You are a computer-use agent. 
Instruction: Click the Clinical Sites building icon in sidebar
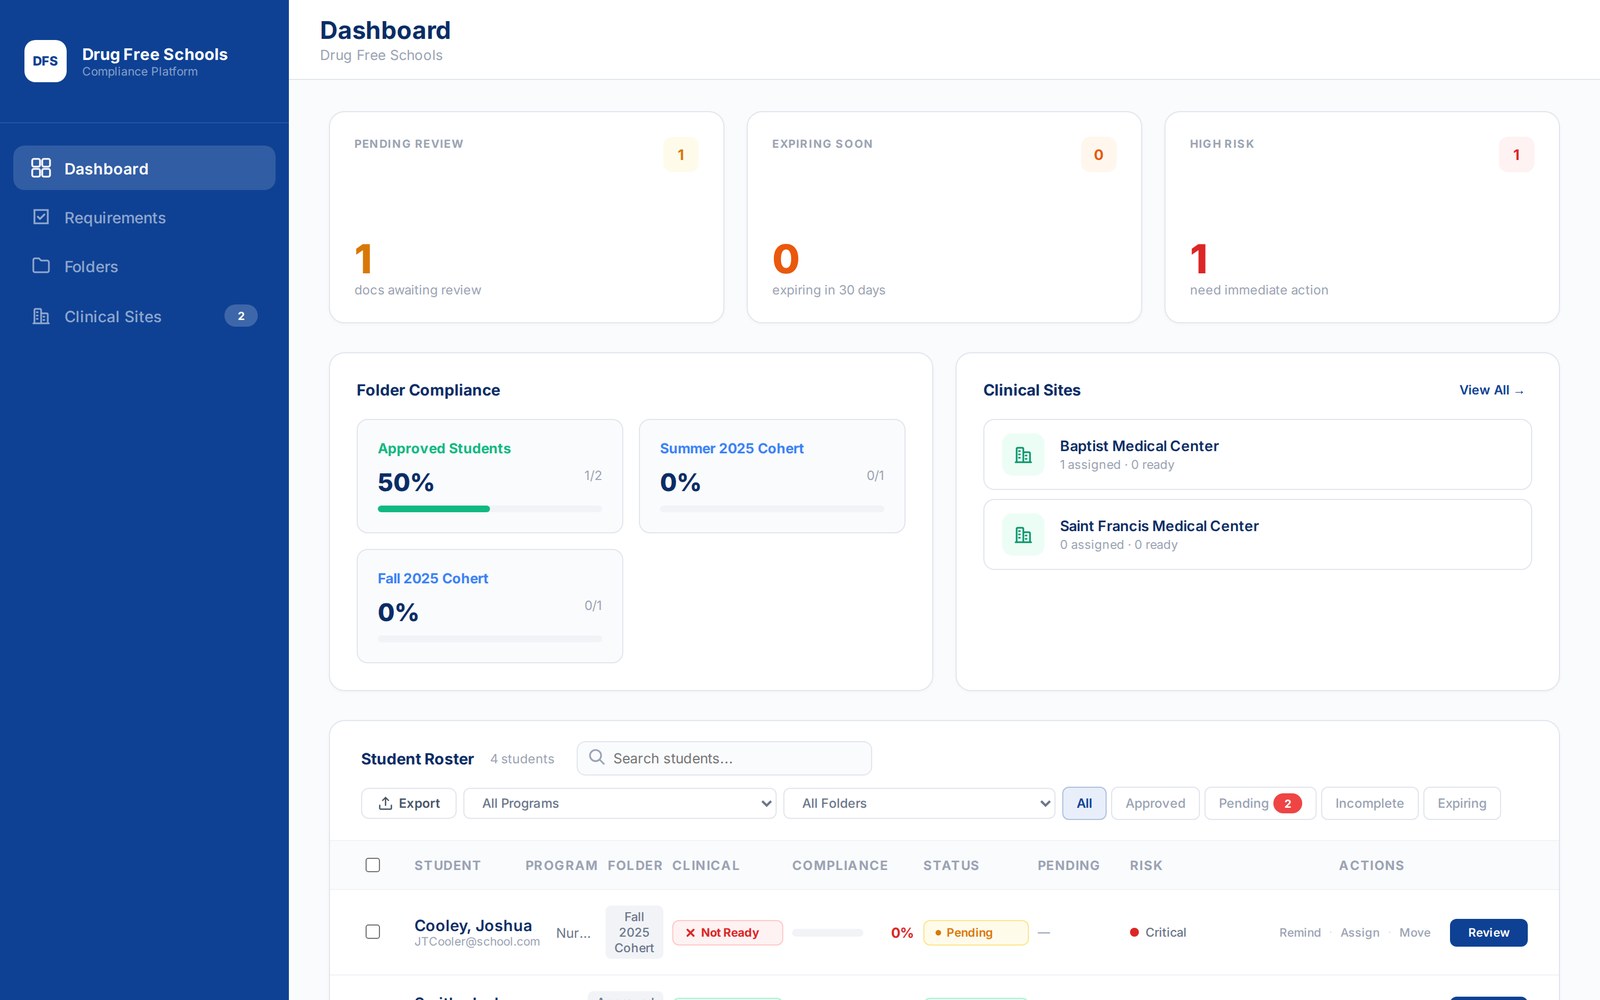41,316
